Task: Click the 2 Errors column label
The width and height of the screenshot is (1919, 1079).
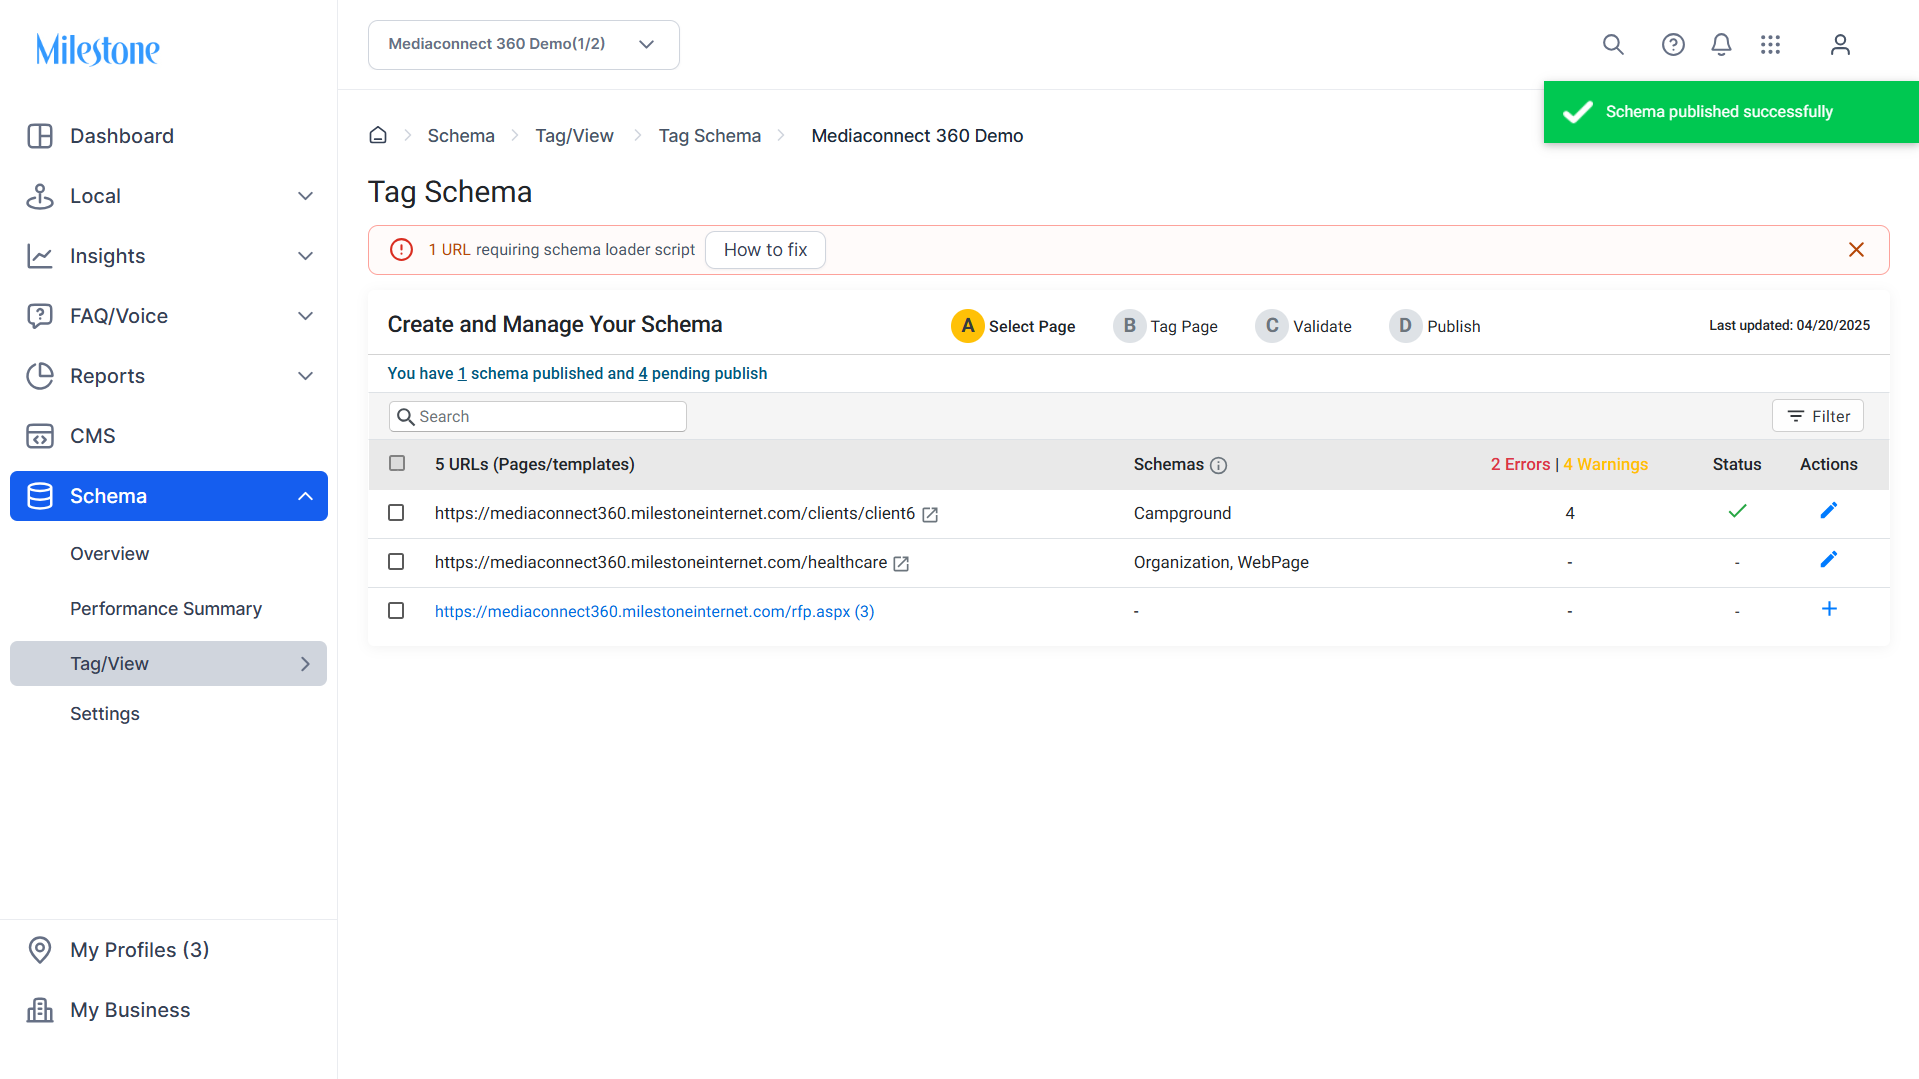Action: (1520, 464)
